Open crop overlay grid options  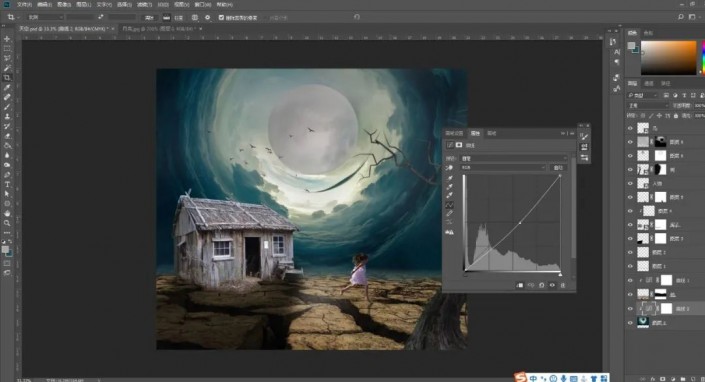195,18
